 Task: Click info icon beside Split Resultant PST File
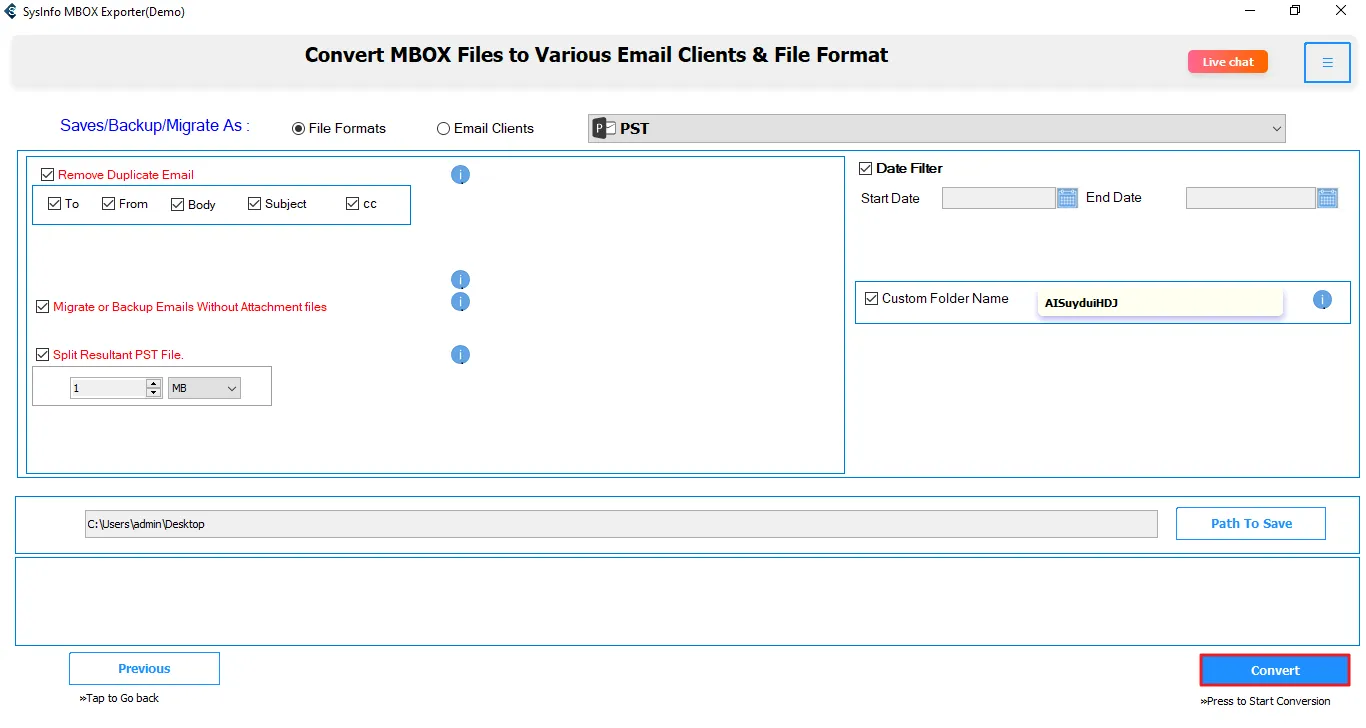coord(460,355)
